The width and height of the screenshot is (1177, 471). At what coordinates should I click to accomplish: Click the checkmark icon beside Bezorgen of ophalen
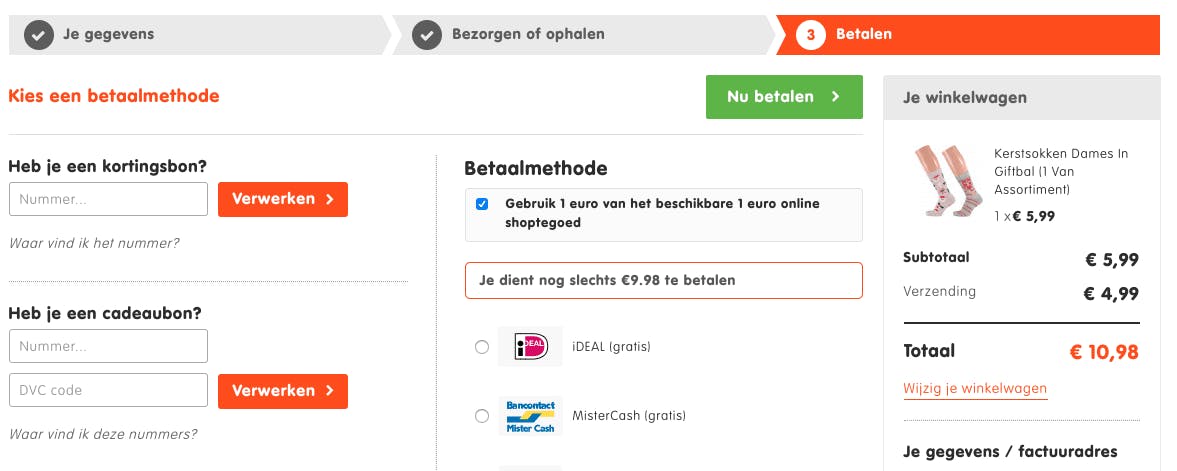pos(428,35)
